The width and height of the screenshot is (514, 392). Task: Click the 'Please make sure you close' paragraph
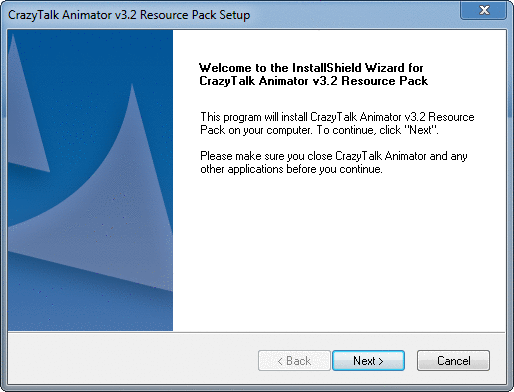[334, 162]
